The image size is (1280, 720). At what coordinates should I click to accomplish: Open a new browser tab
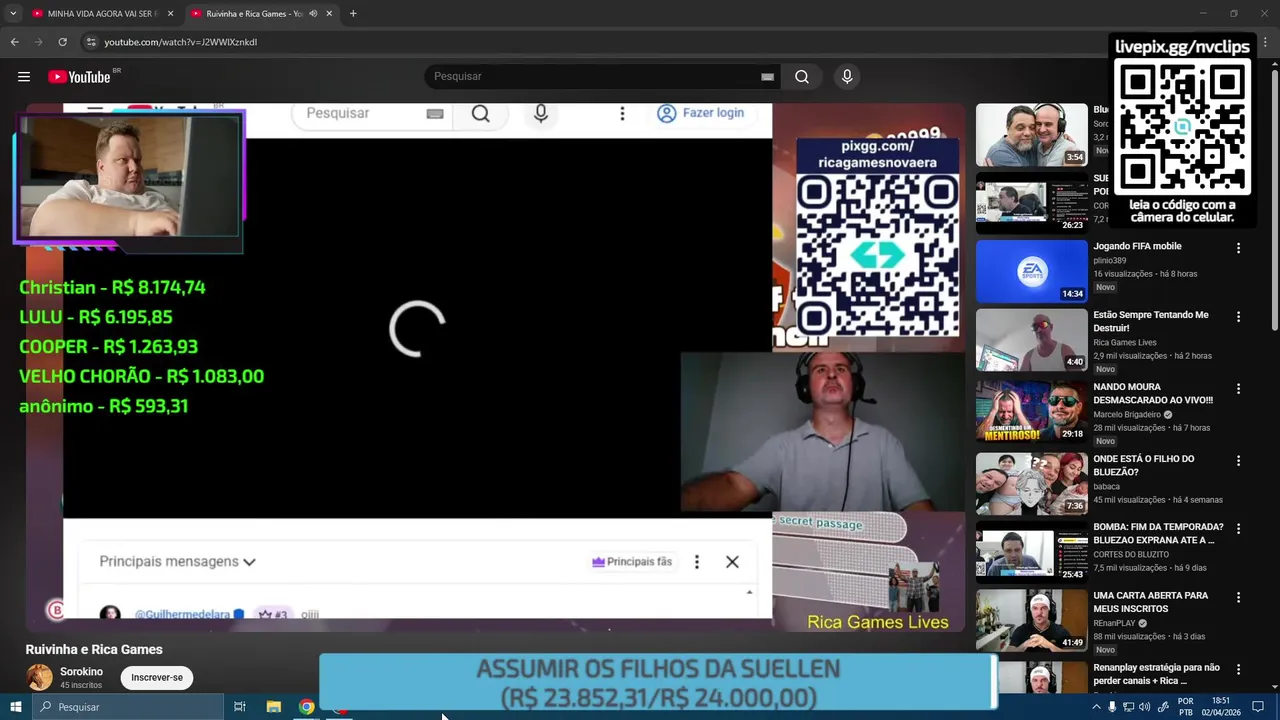[x=353, y=14]
